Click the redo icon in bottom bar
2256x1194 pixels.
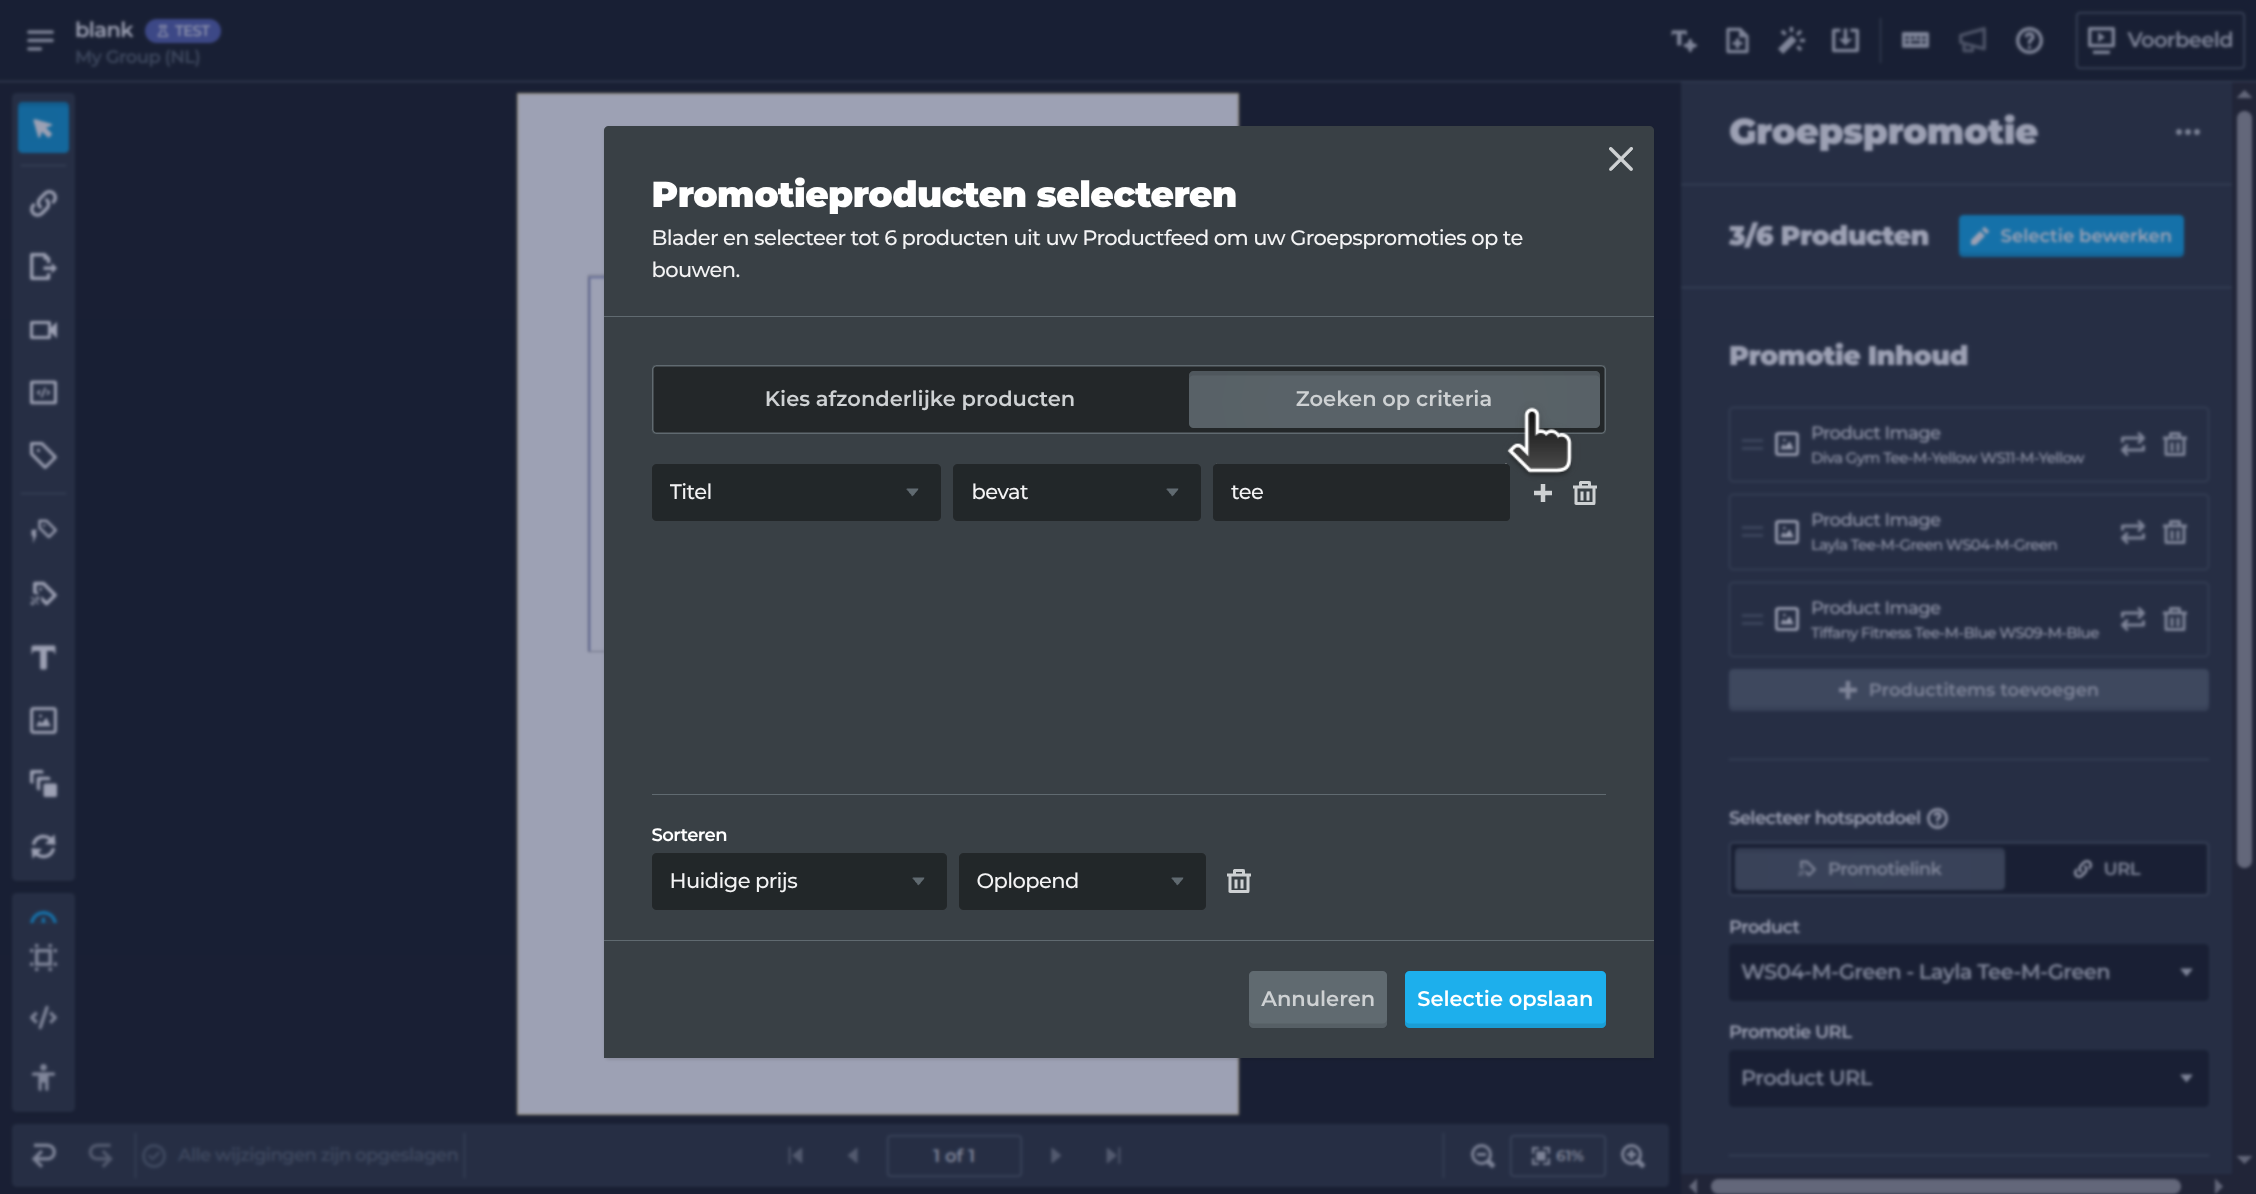100,1155
